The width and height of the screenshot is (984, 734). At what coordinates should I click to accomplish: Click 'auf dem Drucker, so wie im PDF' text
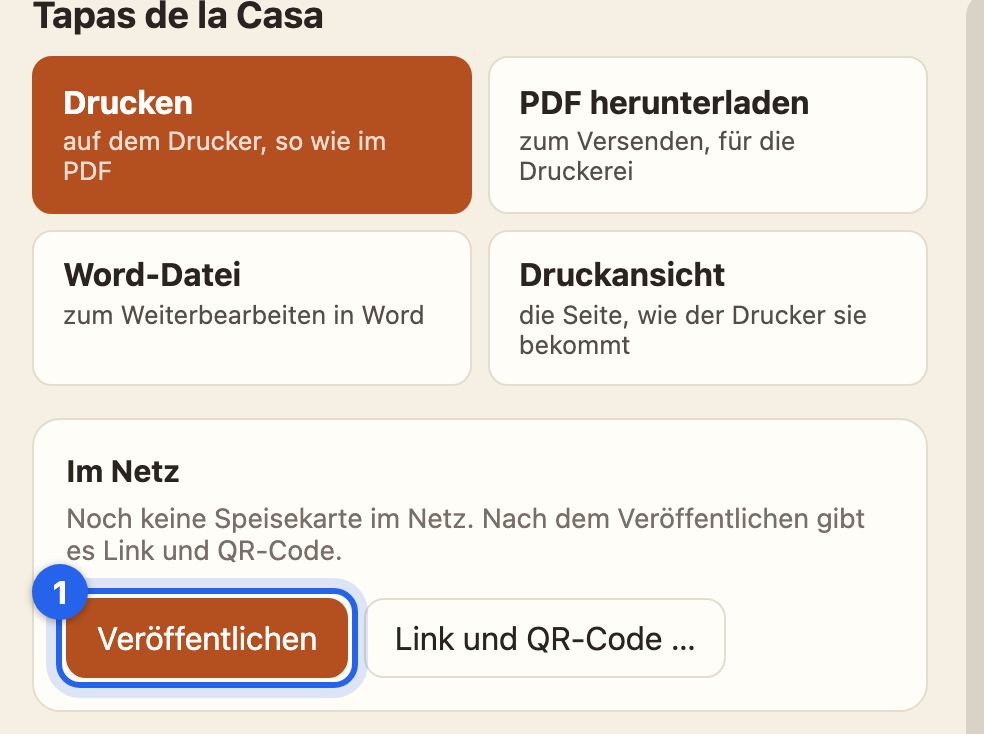click(225, 156)
